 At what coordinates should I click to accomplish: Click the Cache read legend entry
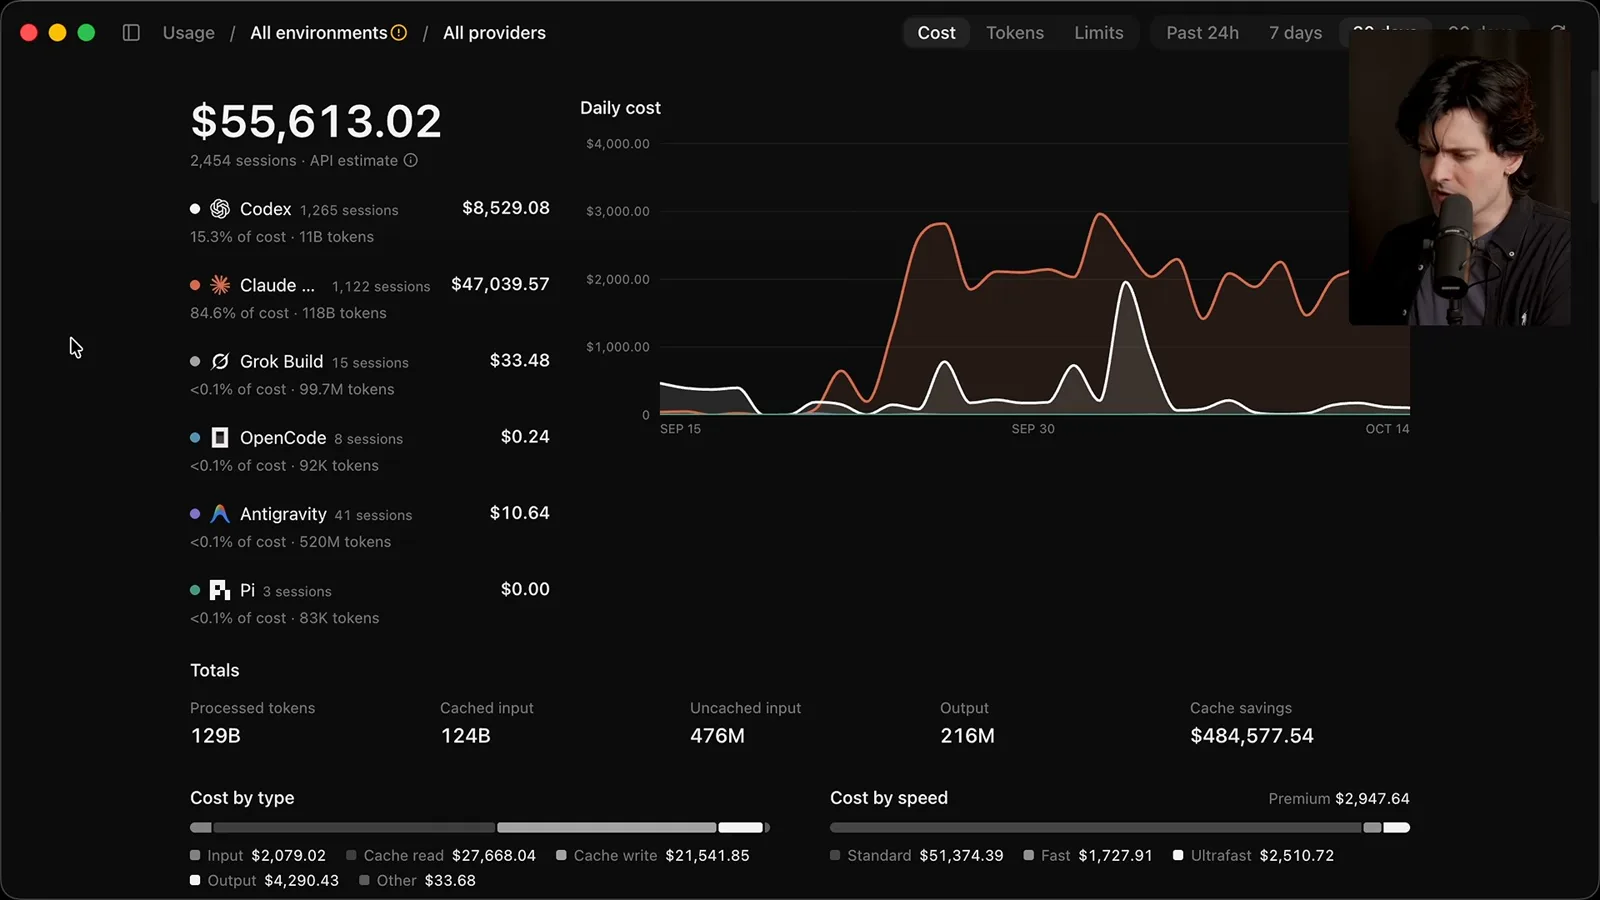[x=441, y=856]
